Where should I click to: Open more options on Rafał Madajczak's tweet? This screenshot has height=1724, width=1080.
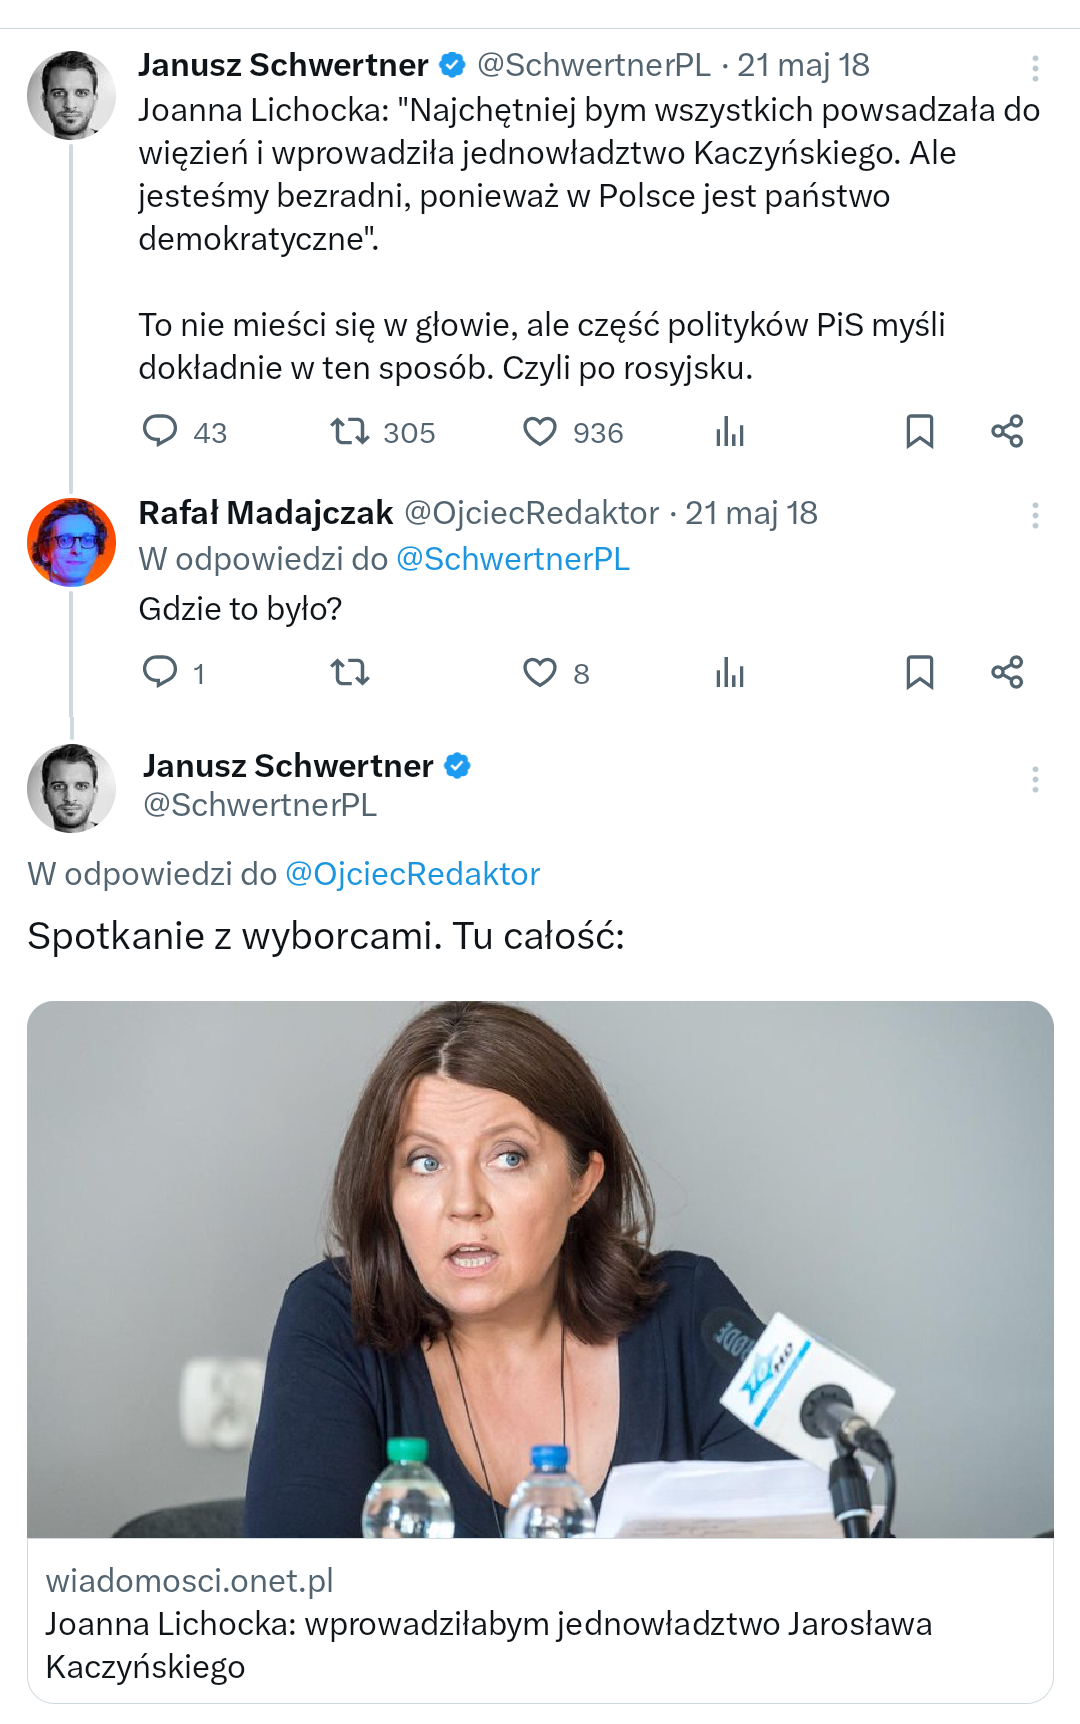[x=1035, y=516]
